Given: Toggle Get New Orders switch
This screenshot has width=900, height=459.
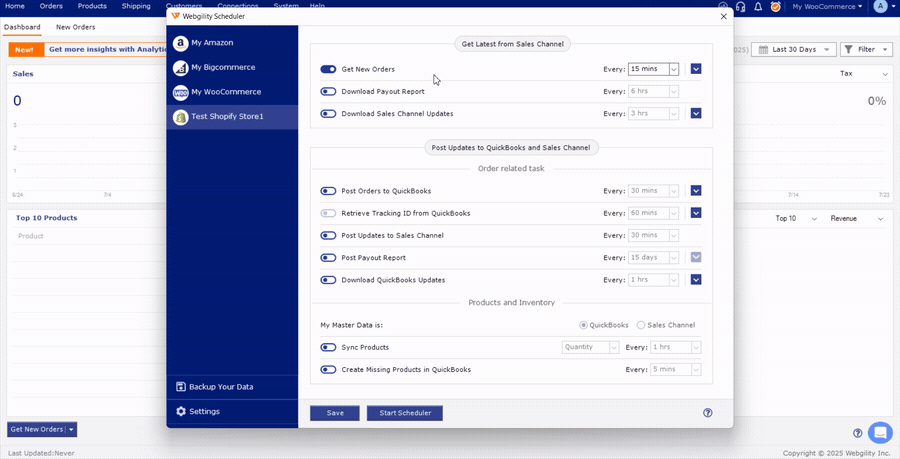Looking at the screenshot, I should coord(328,69).
